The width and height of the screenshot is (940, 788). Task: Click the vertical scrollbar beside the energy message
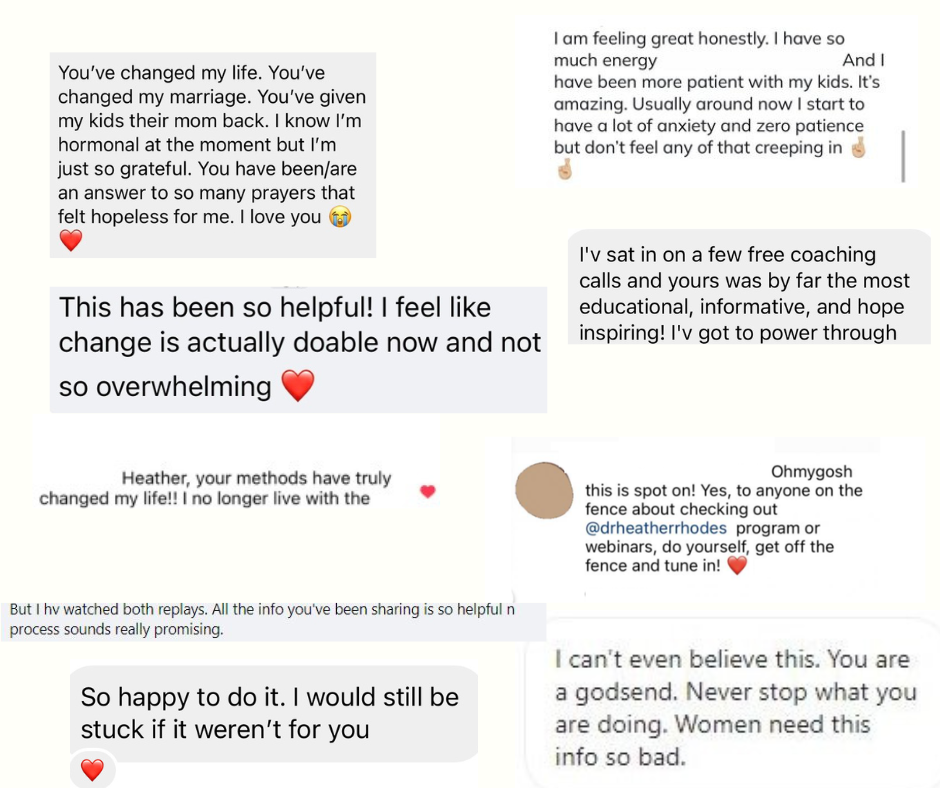coord(903,156)
